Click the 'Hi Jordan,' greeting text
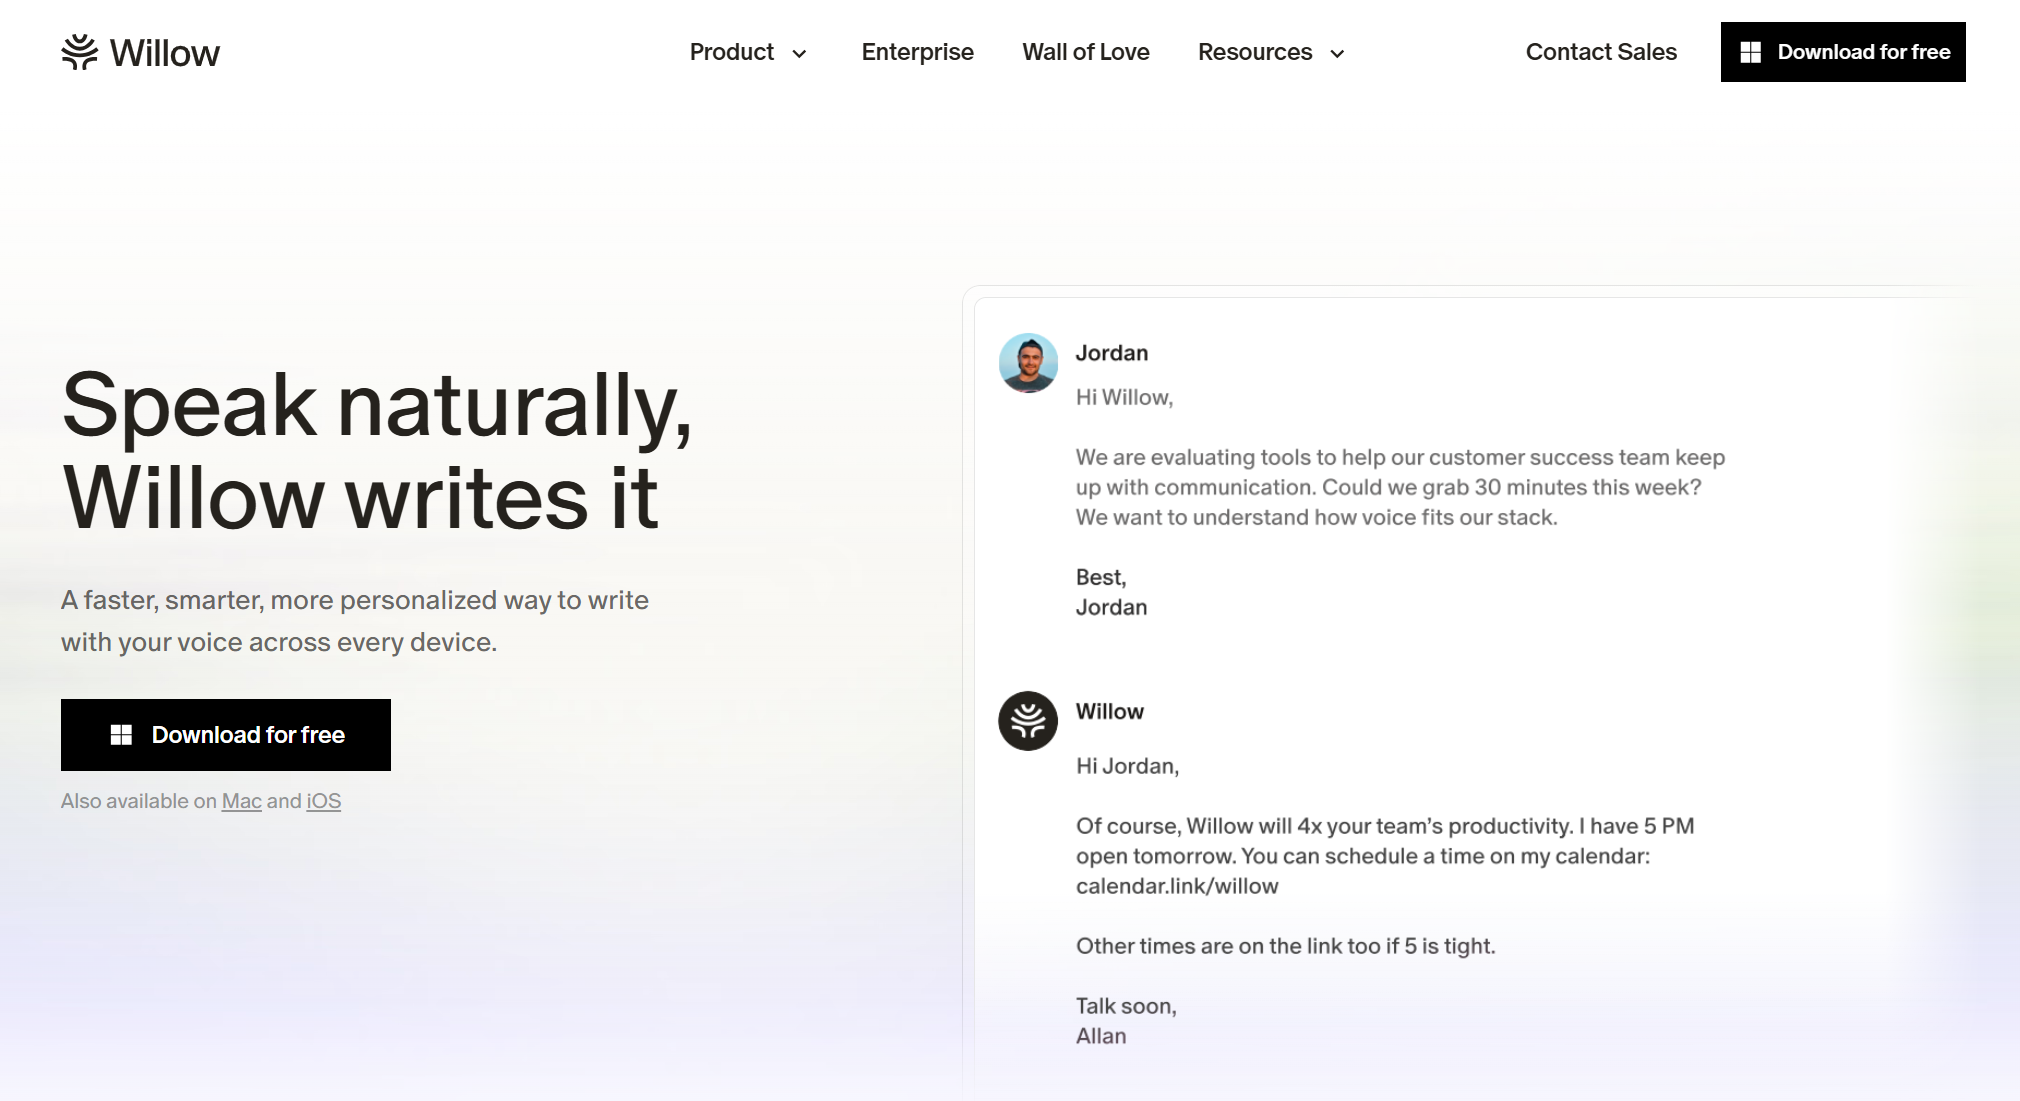The height and width of the screenshot is (1101, 2020). (x=1127, y=766)
